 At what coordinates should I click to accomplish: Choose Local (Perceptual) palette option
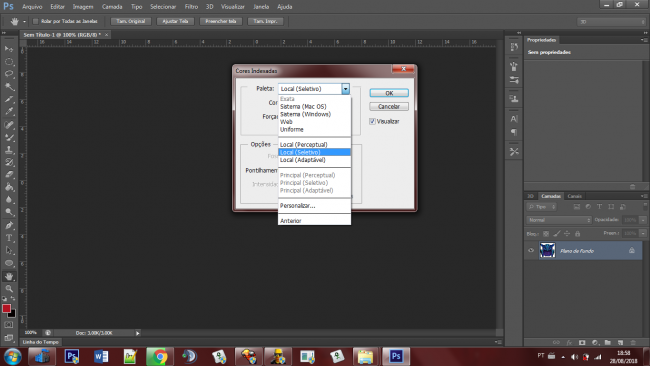click(x=315, y=144)
